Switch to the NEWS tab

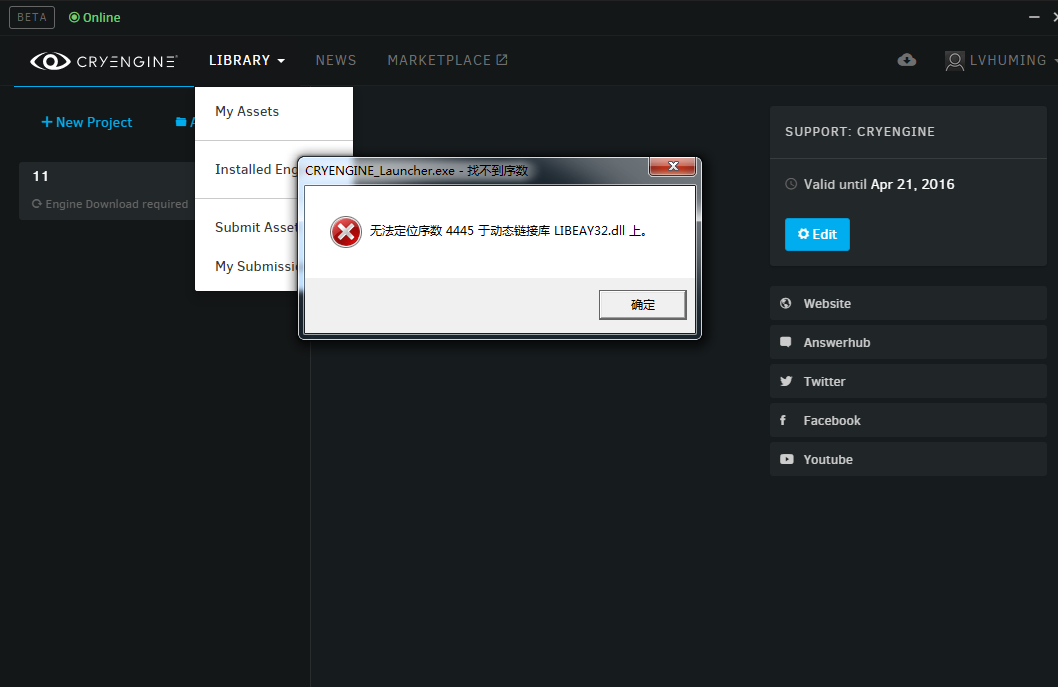(336, 60)
